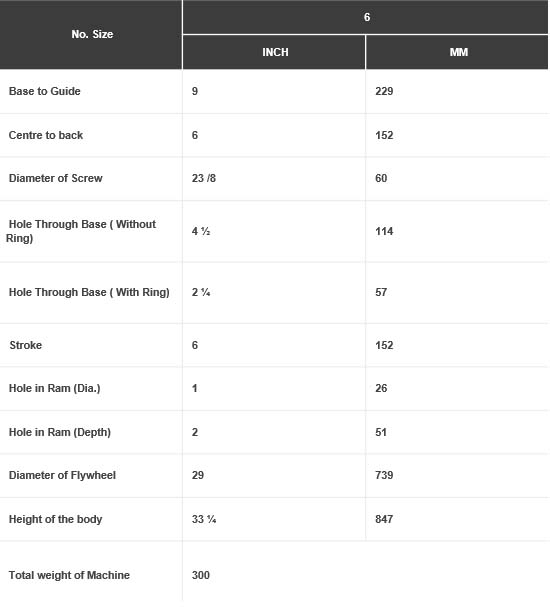Image resolution: width=550 pixels, height=607 pixels.
Task: Select the Diameter of Flywheel label
Action: point(62,475)
